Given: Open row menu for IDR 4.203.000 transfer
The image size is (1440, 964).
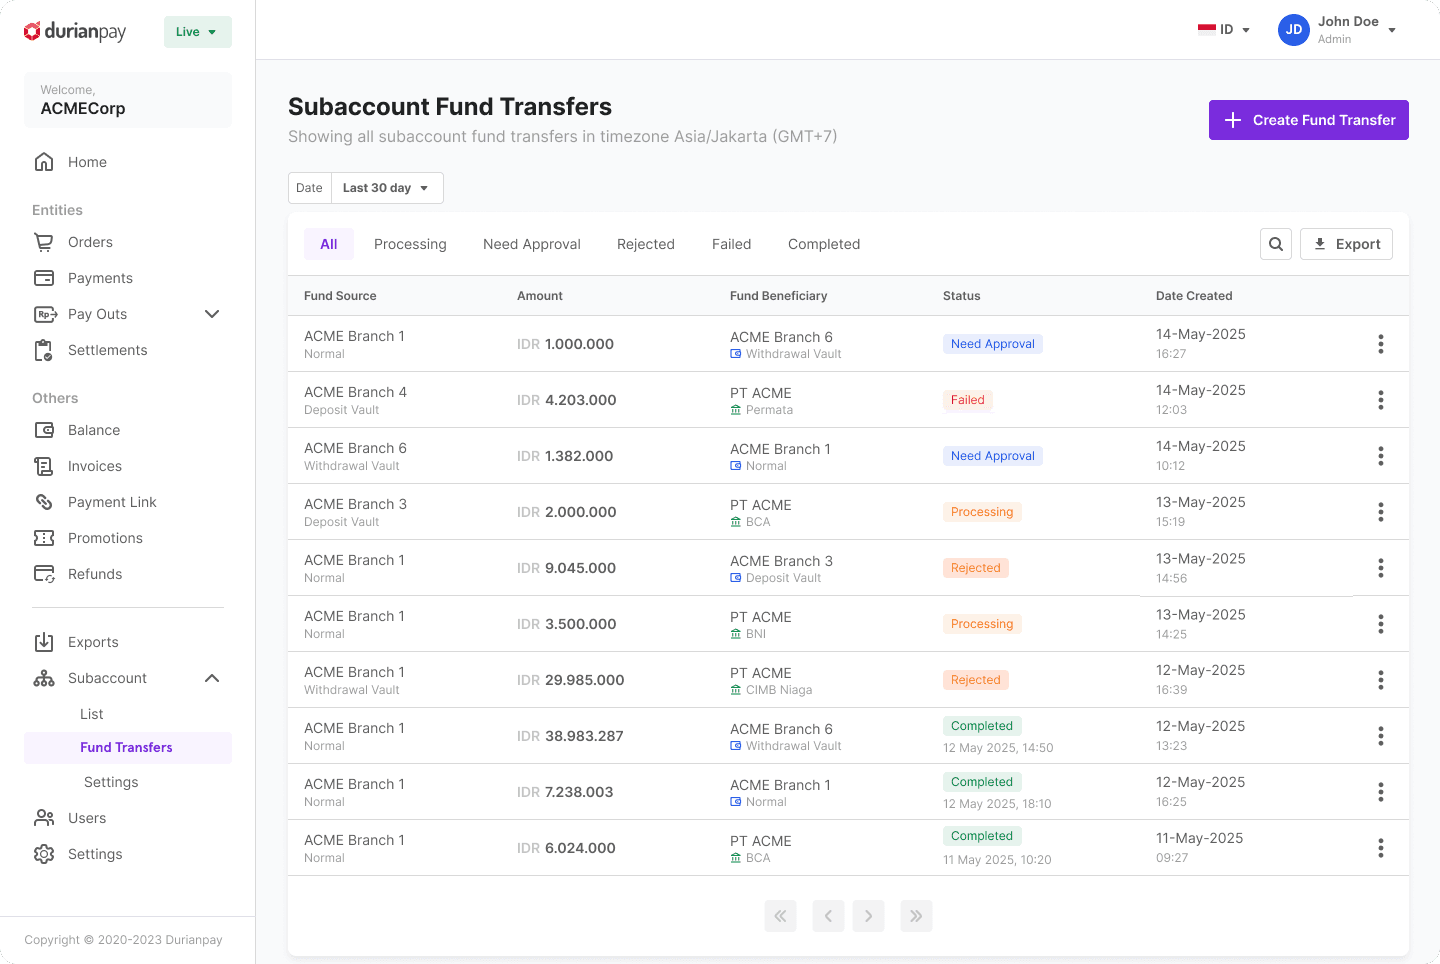Looking at the screenshot, I should (1381, 400).
